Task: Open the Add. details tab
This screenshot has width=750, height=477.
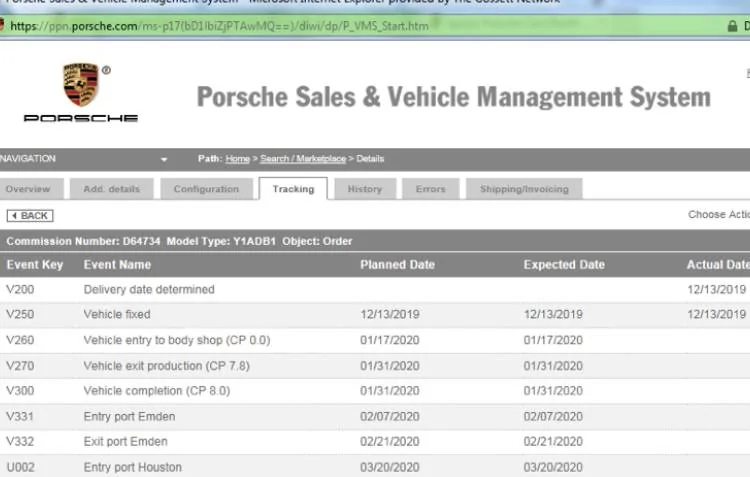Action: [111, 189]
